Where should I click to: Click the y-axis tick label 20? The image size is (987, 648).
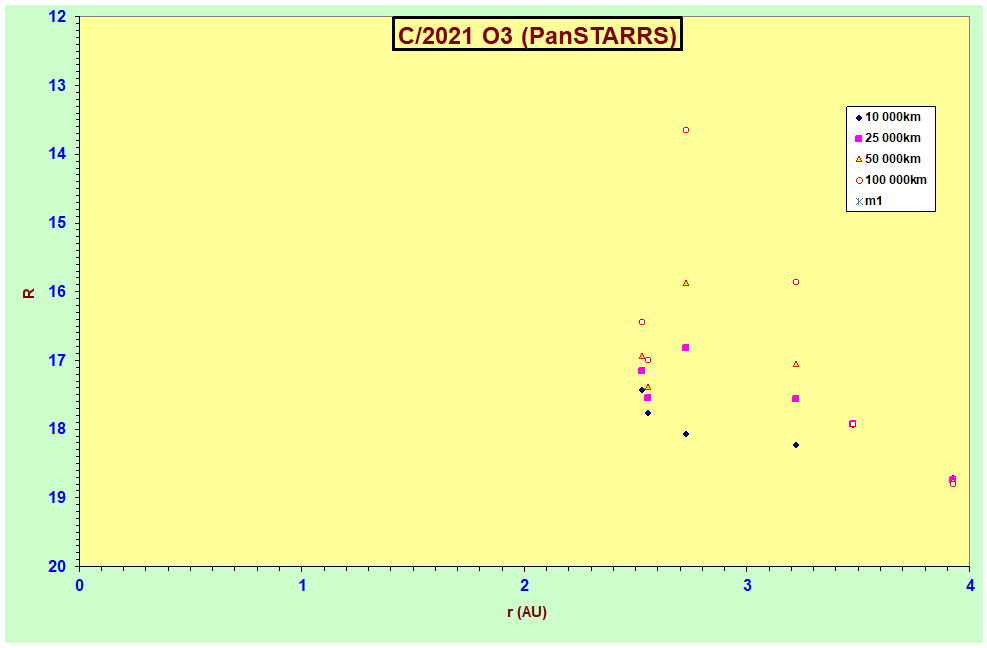[57, 567]
